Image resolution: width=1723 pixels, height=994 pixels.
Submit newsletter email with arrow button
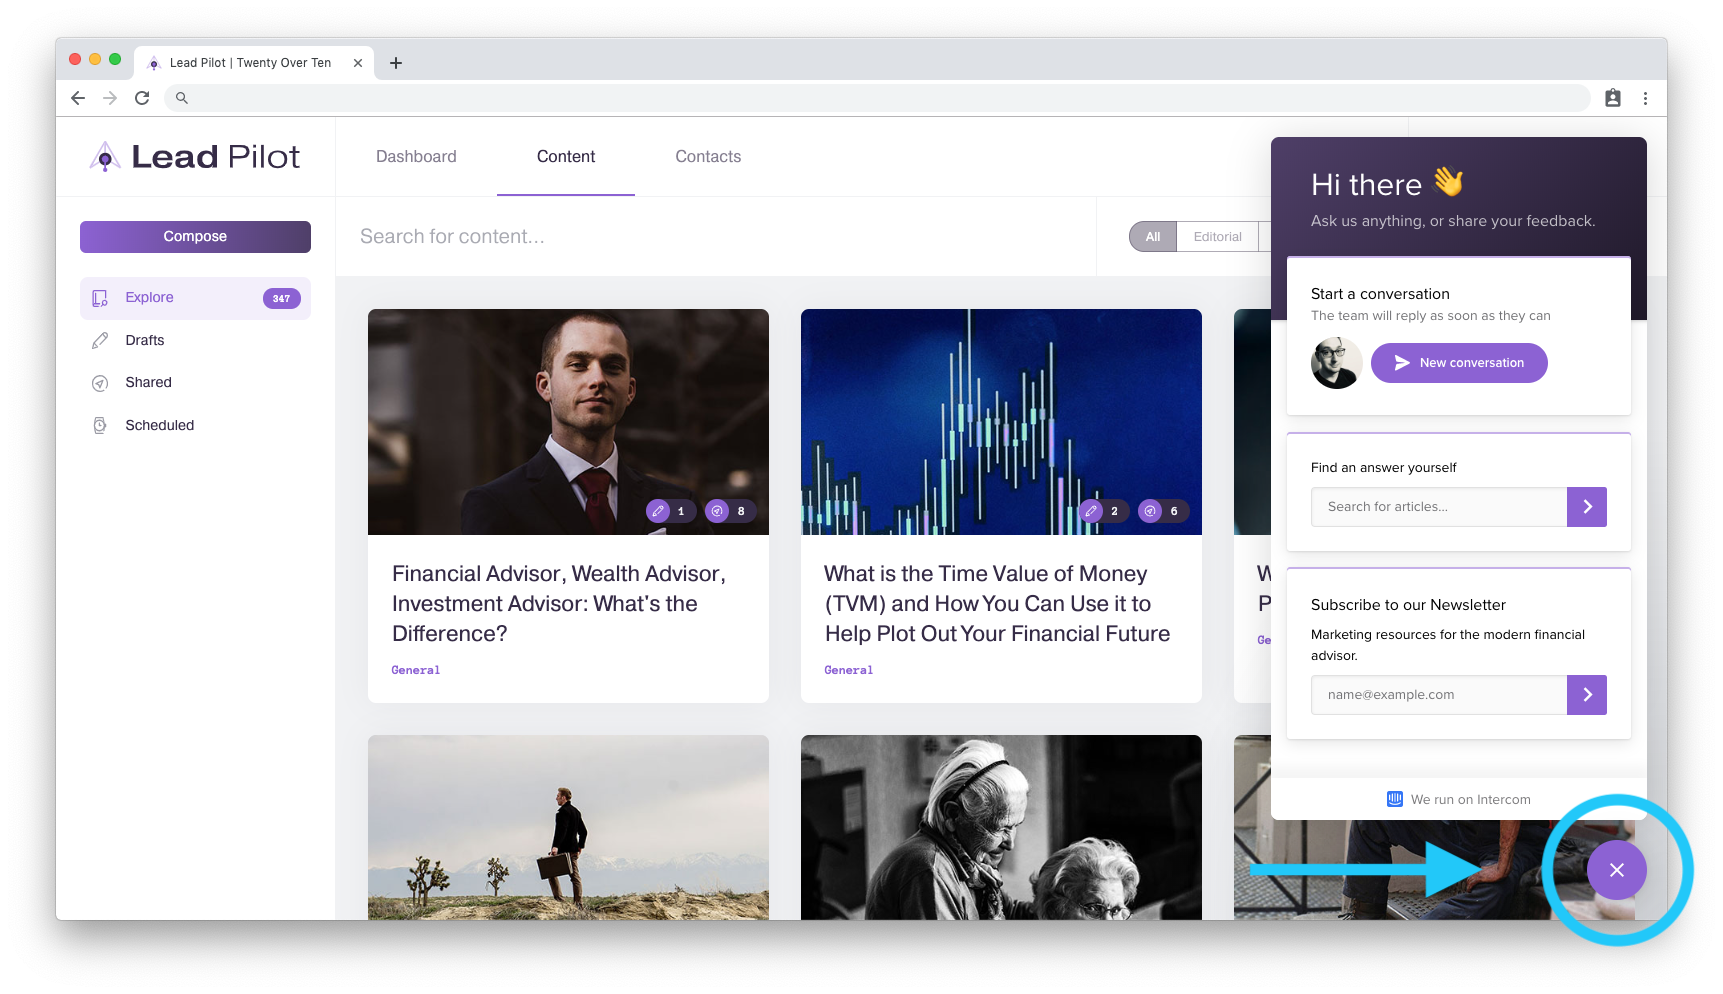pyautogui.click(x=1587, y=695)
